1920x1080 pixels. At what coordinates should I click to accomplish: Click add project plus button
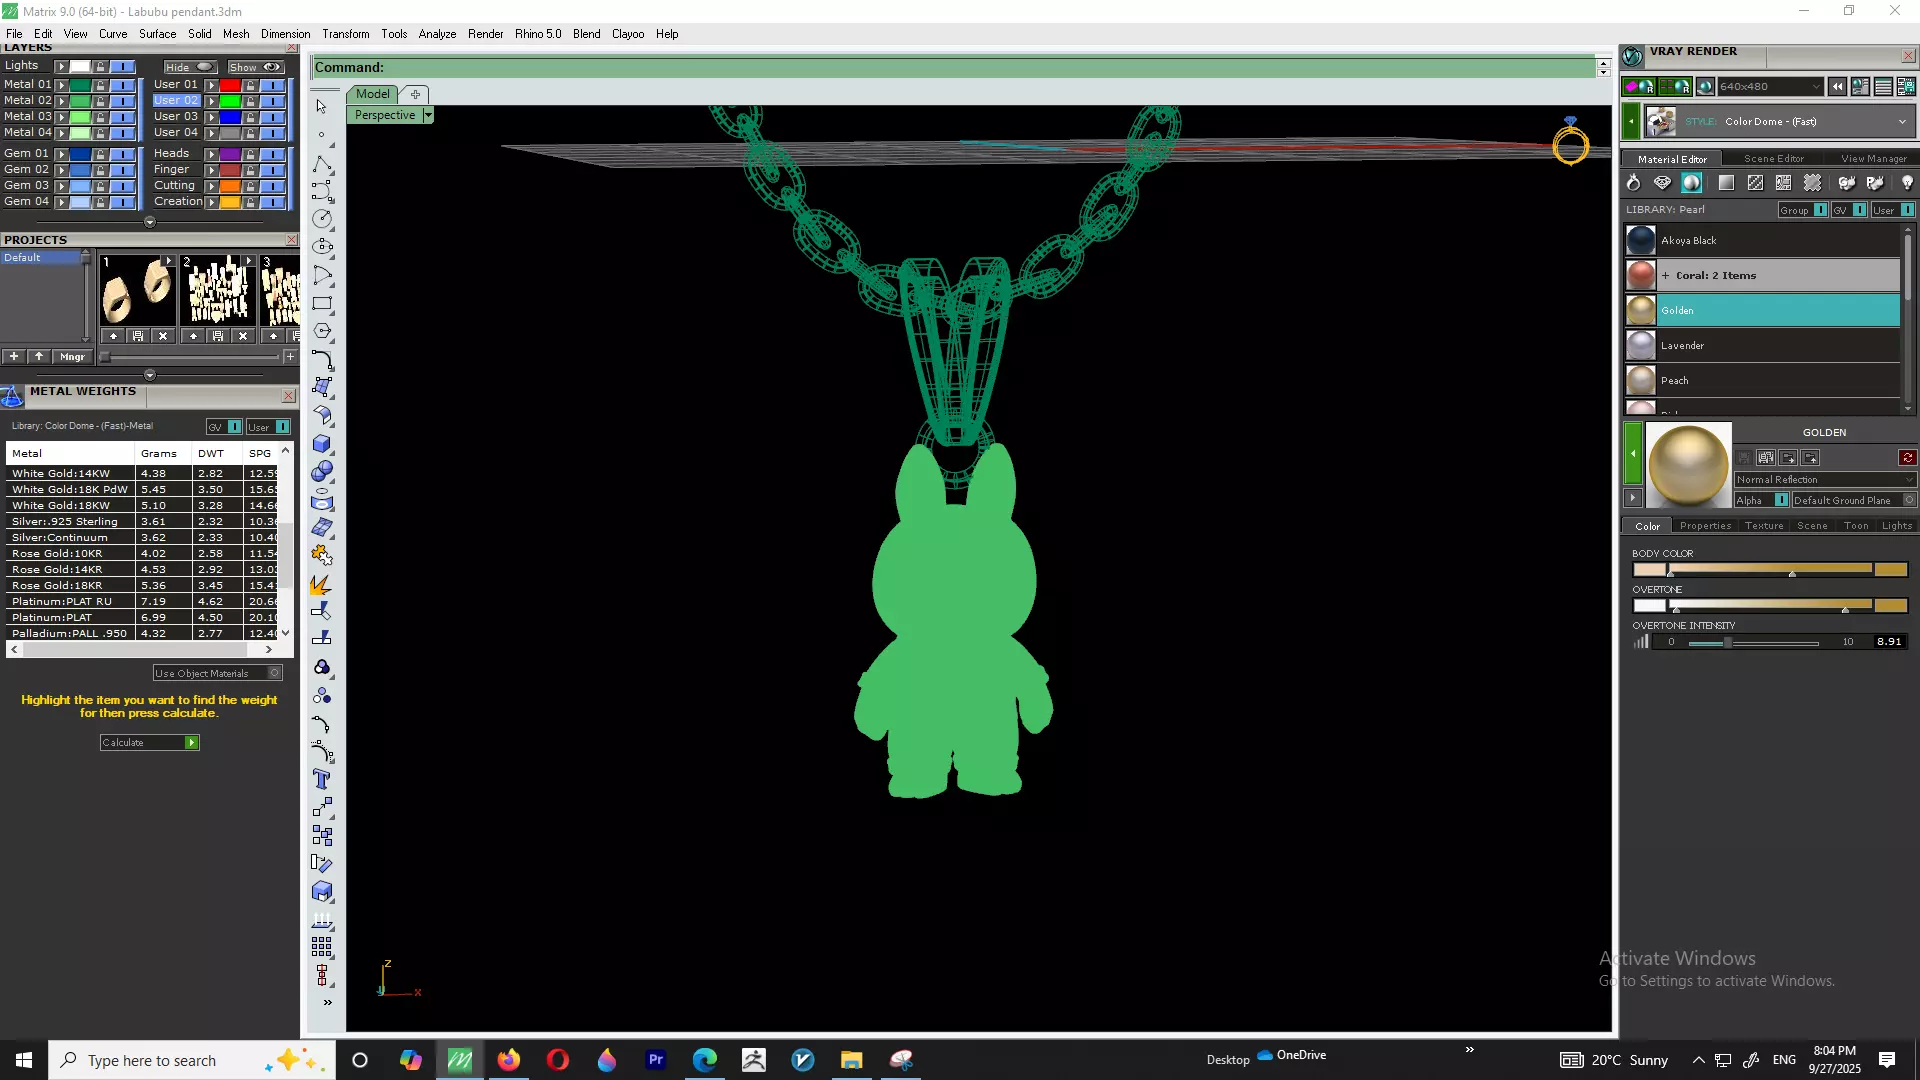(x=14, y=356)
